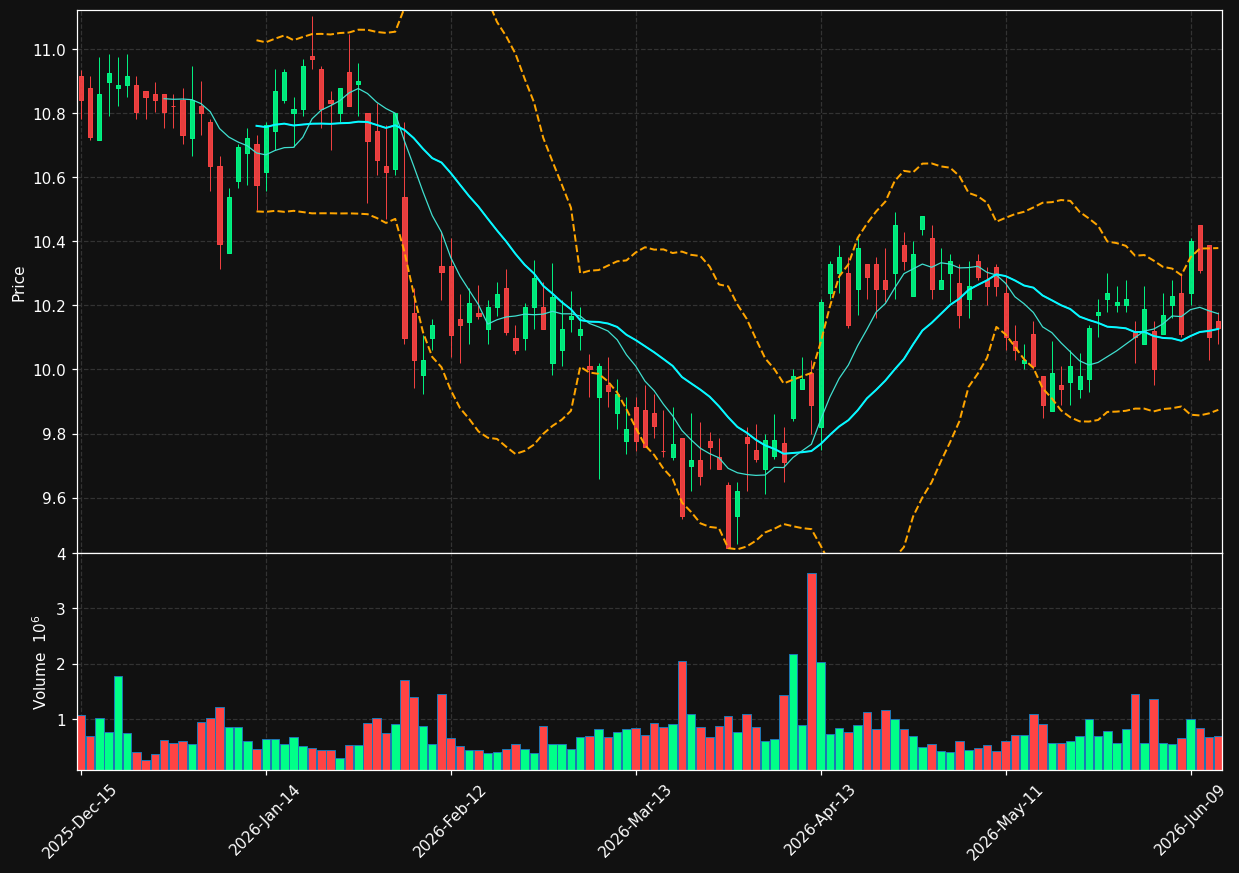The width and height of the screenshot is (1239, 873).
Task: Select the volume tick label 4
Action: point(61,554)
